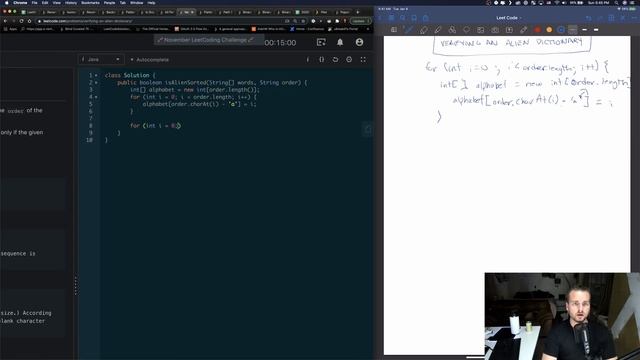640x360 pixels.
Task: Select the thickest stroke thickness option
Action: [596, 30]
